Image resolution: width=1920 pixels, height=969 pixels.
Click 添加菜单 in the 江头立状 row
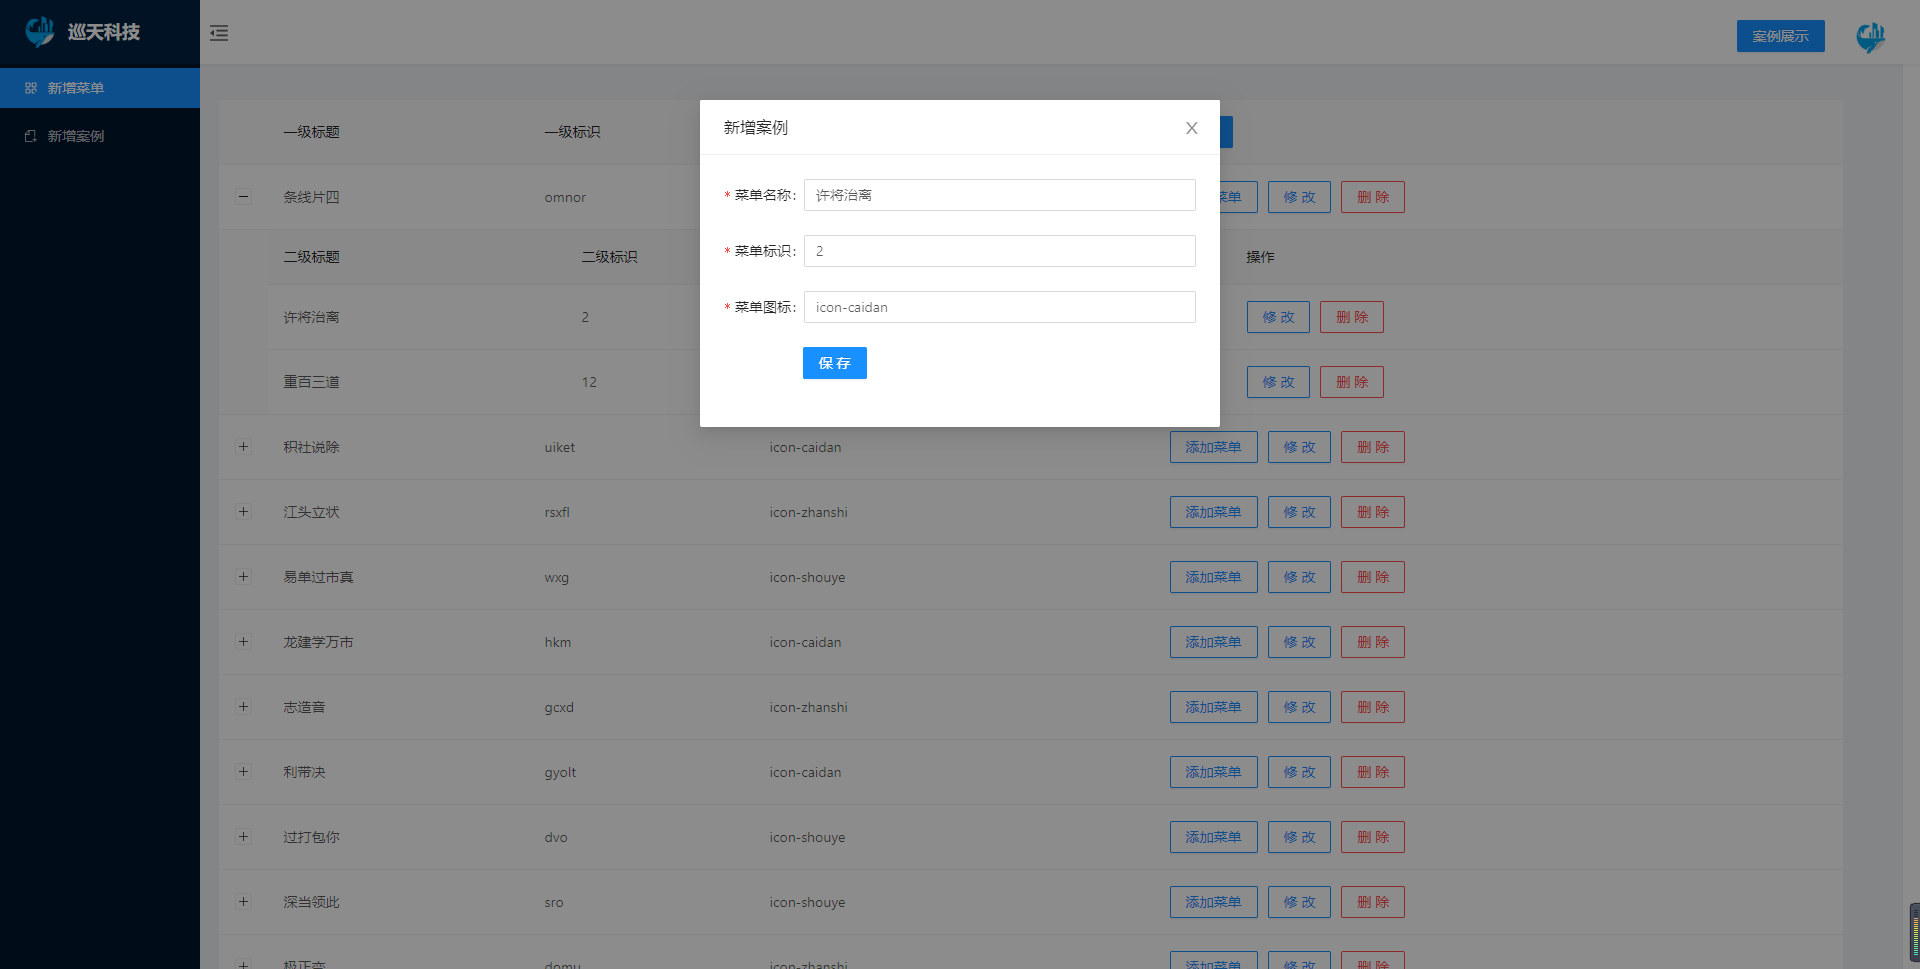1214,512
